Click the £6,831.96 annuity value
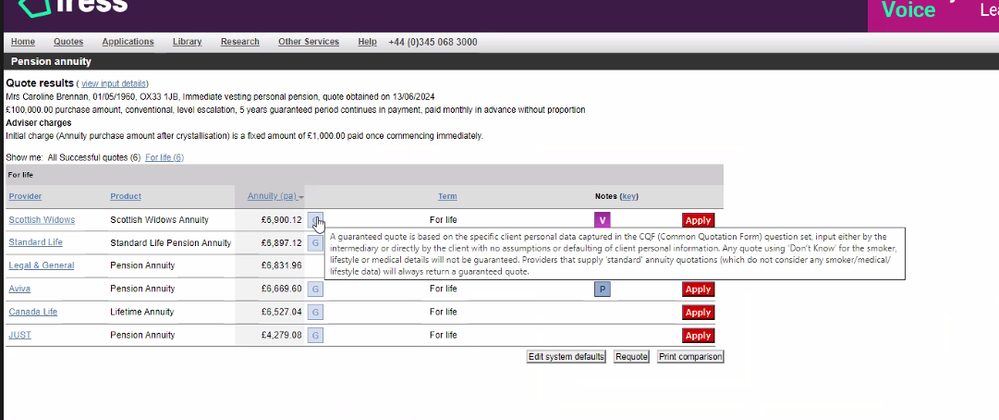Viewport: 999px width, 420px height. 281,266
